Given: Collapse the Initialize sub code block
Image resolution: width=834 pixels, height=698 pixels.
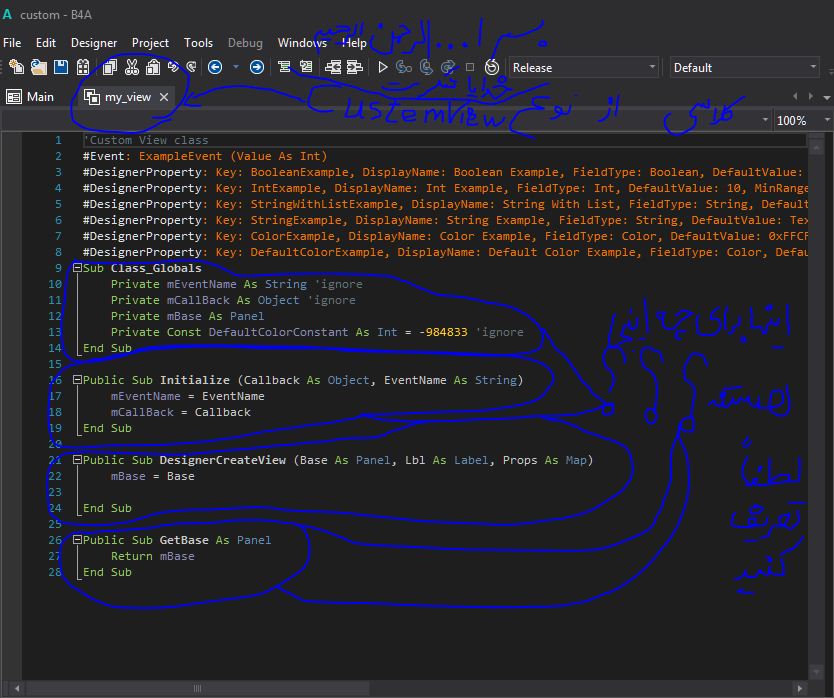Looking at the screenshot, I should (77, 380).
